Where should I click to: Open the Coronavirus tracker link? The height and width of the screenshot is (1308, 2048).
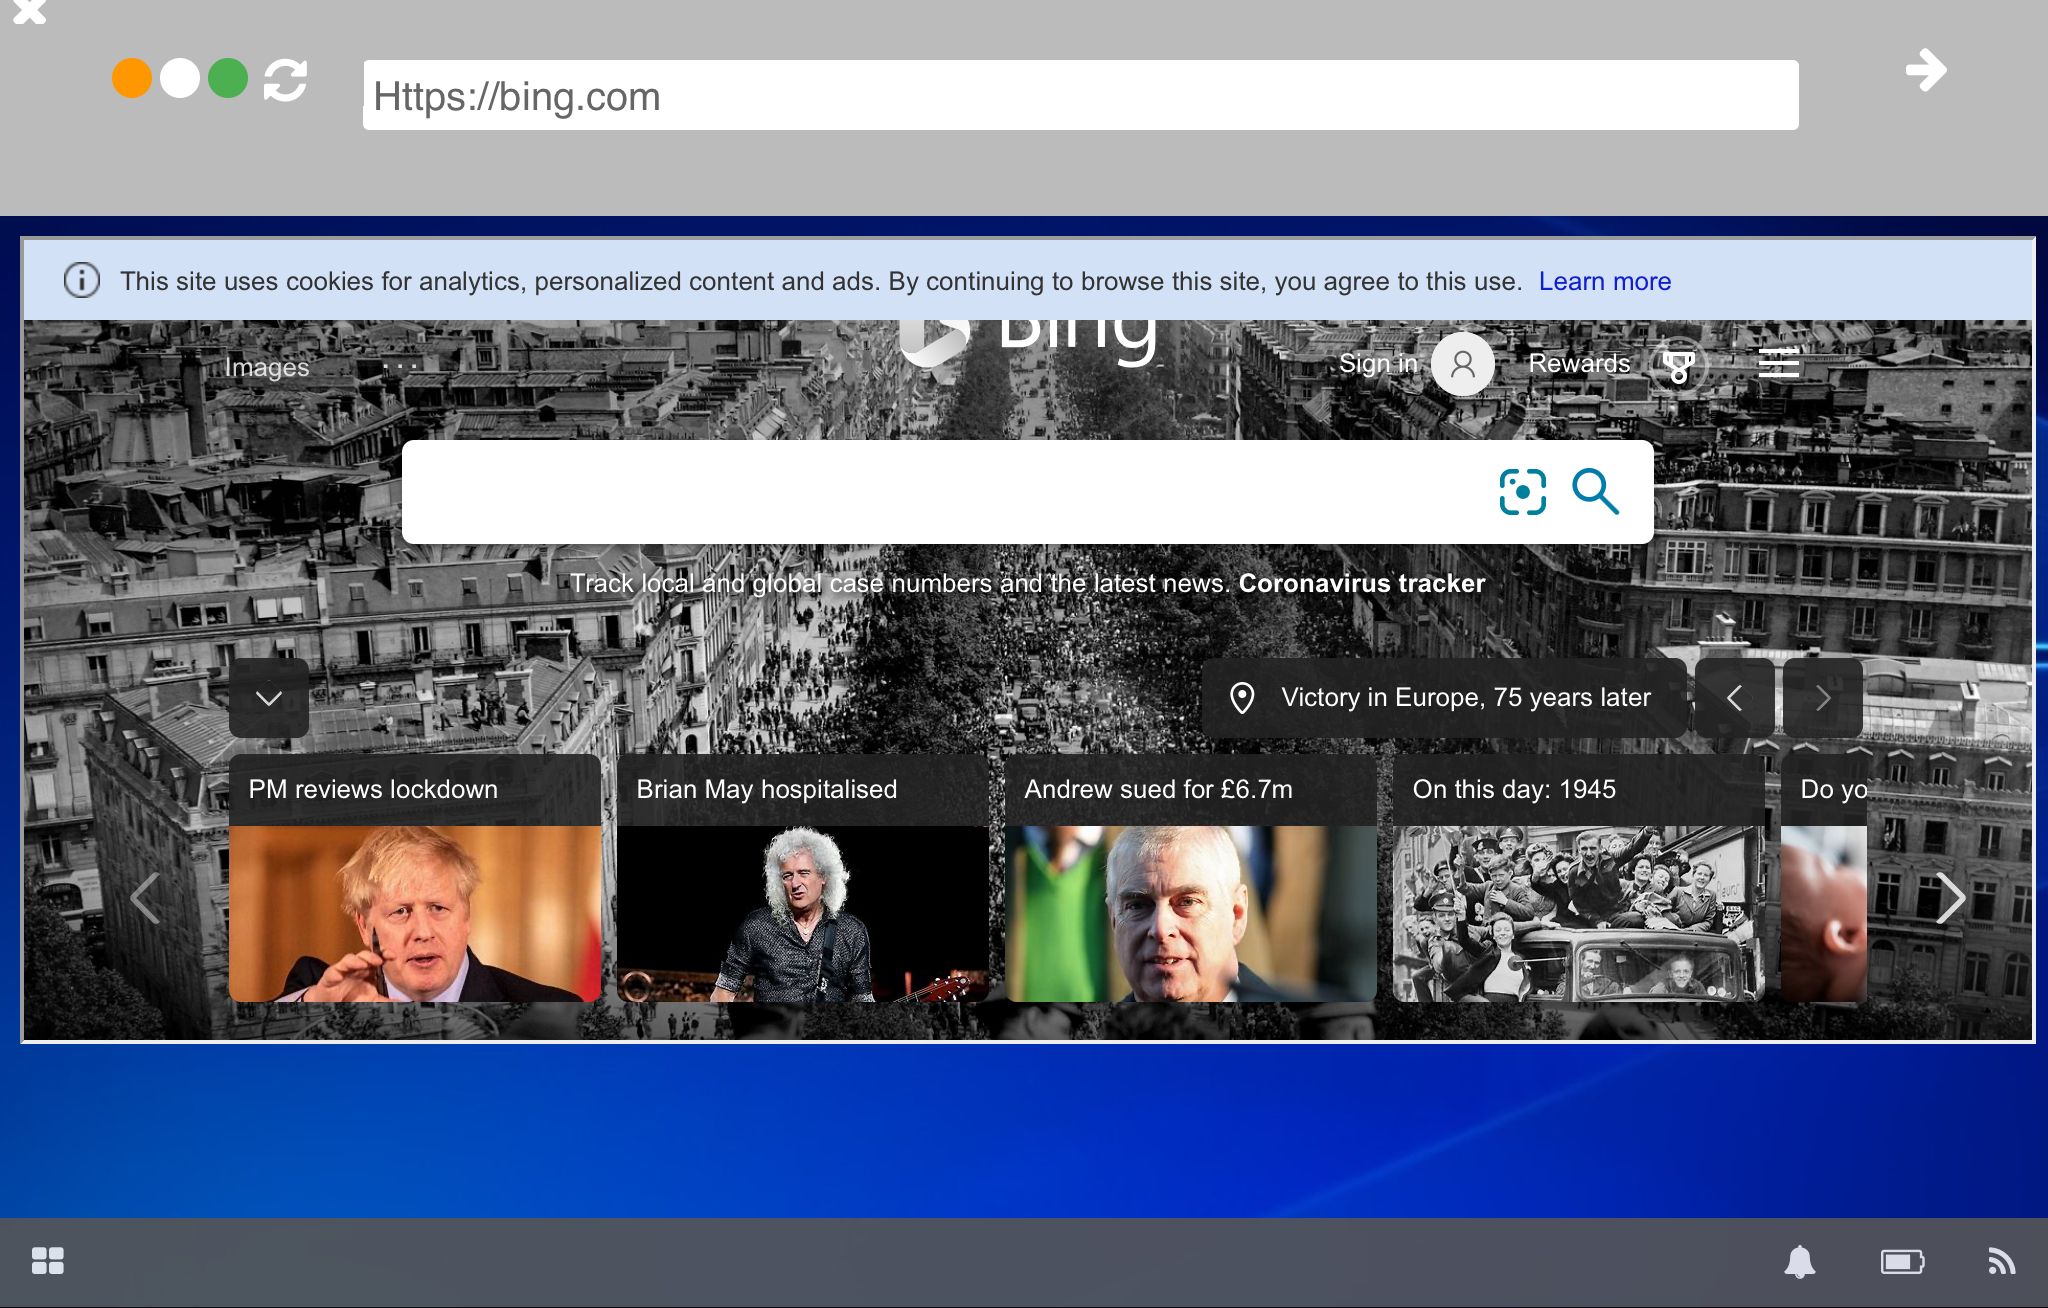1362,583
